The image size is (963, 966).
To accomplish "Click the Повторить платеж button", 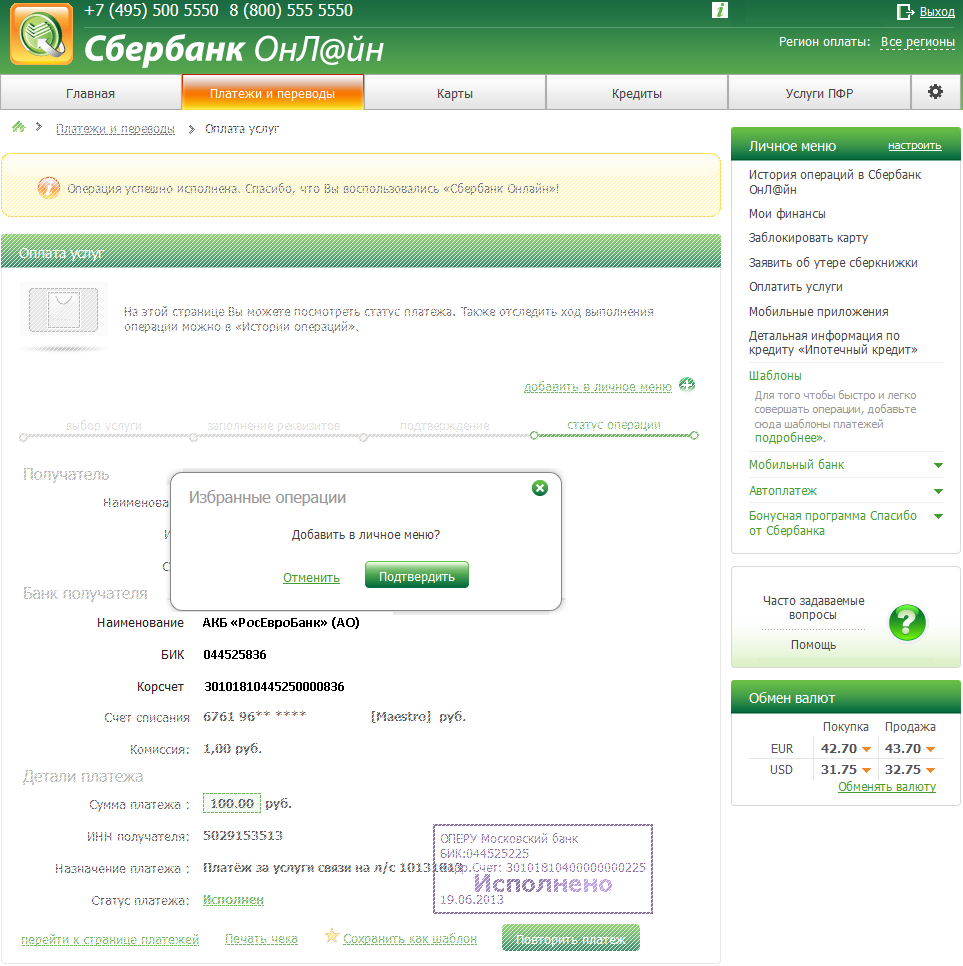I will click(571, 938).
